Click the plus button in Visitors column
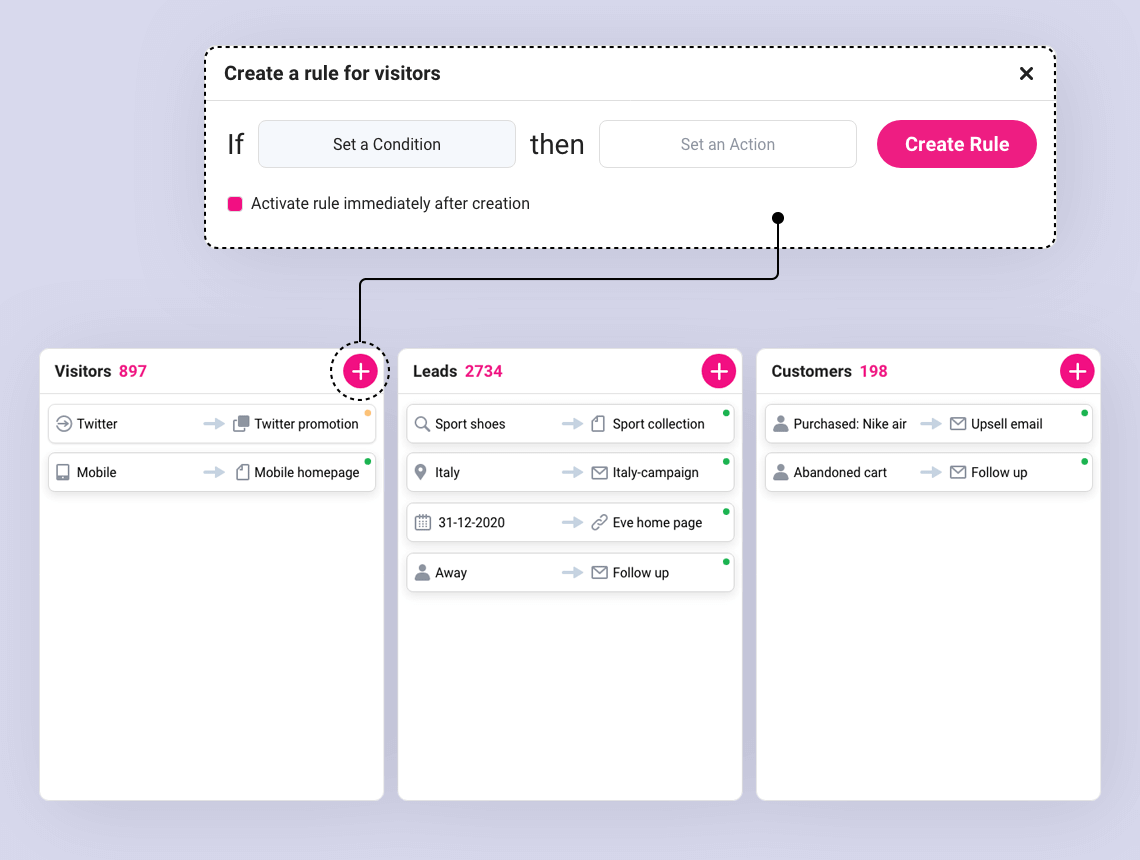Image resolution: width=1140 pixels, height=860 pixels. tap(360, 371)
